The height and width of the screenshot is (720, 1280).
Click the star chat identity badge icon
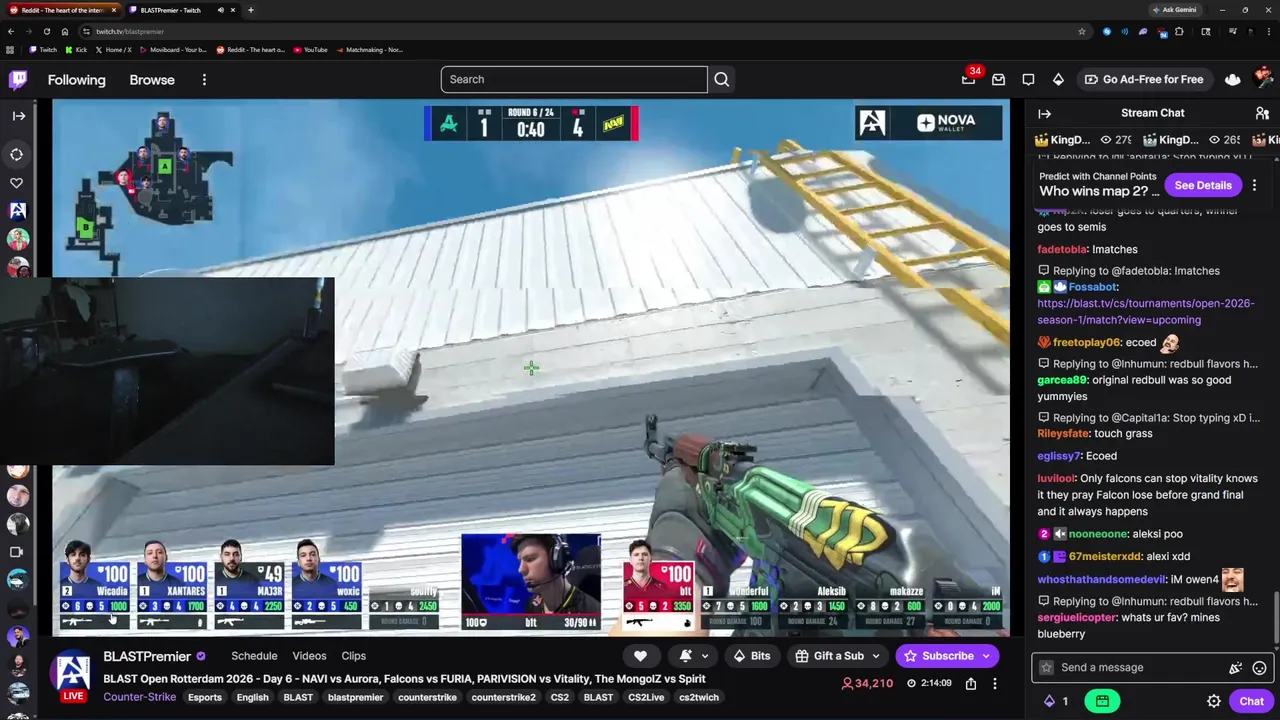[x=1046, y=667]
